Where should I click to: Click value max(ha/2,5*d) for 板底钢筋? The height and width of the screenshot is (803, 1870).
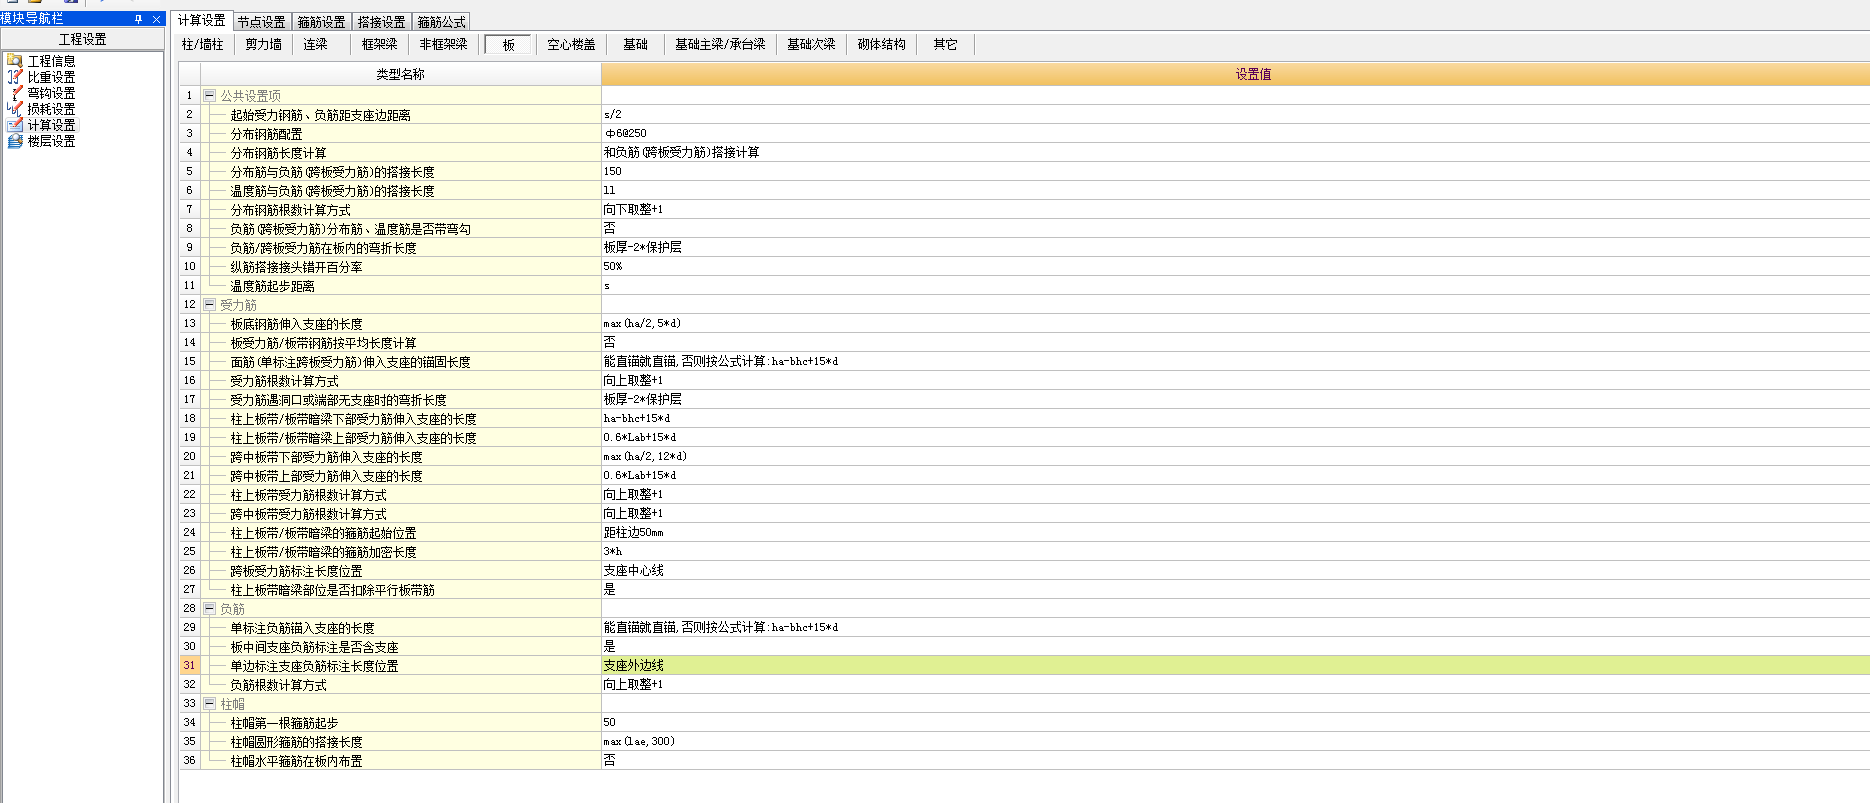click(1236, 324)
